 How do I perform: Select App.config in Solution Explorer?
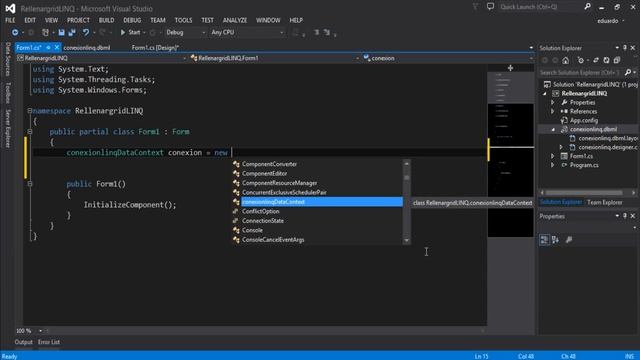[x=584, y=120]
